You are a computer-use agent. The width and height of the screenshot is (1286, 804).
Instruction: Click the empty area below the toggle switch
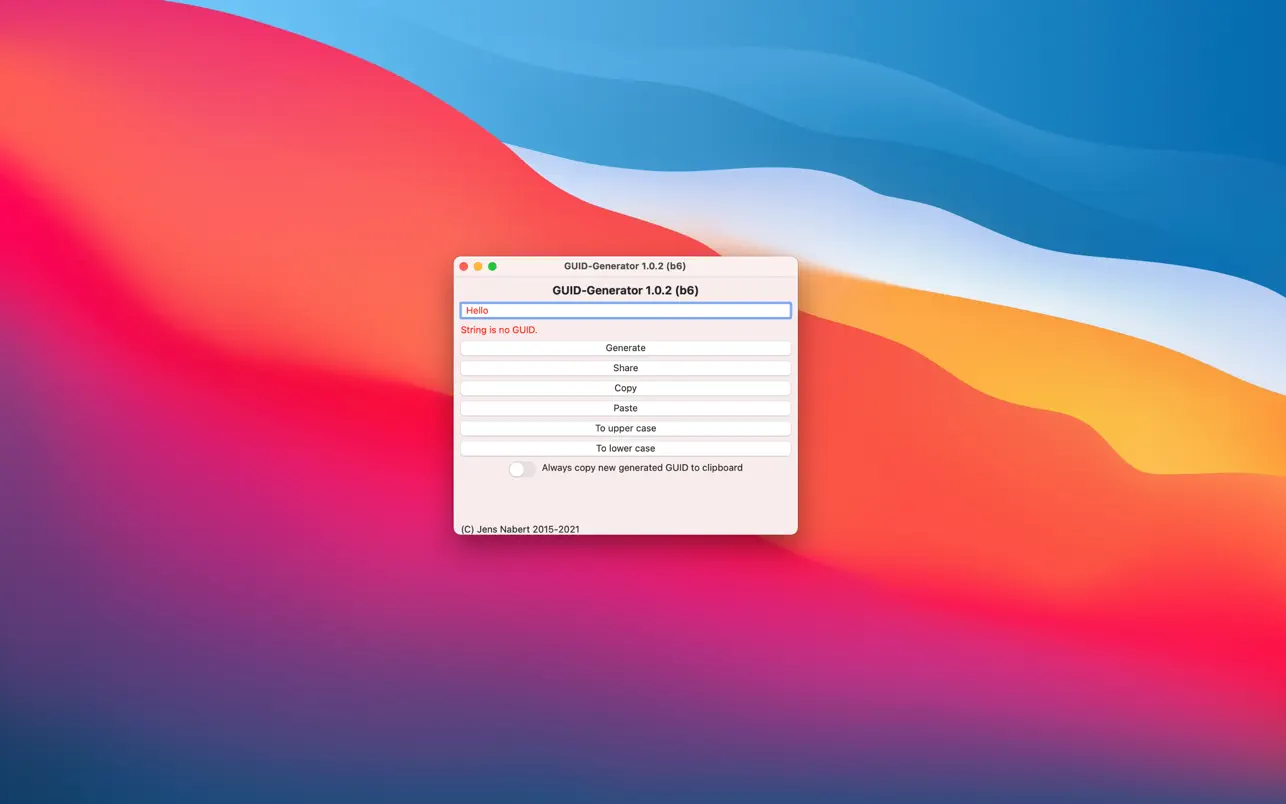(x=625, y=500)
